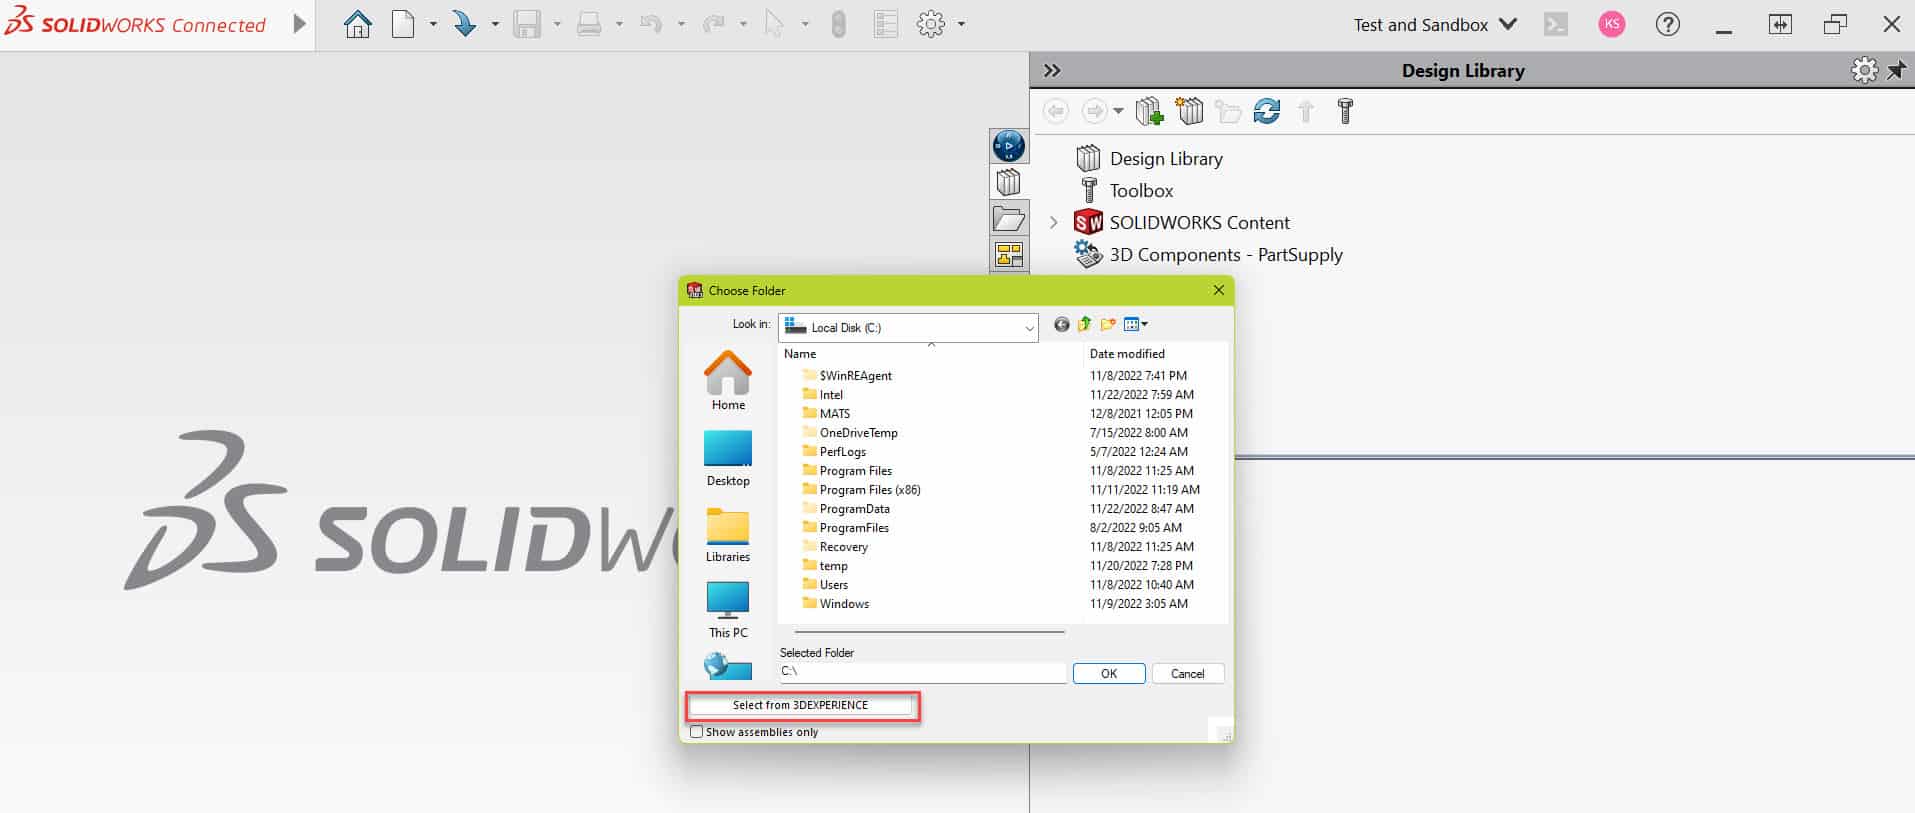Click the Selected Folder path field
Screen dimensions: 1915x813
(923, 672)
